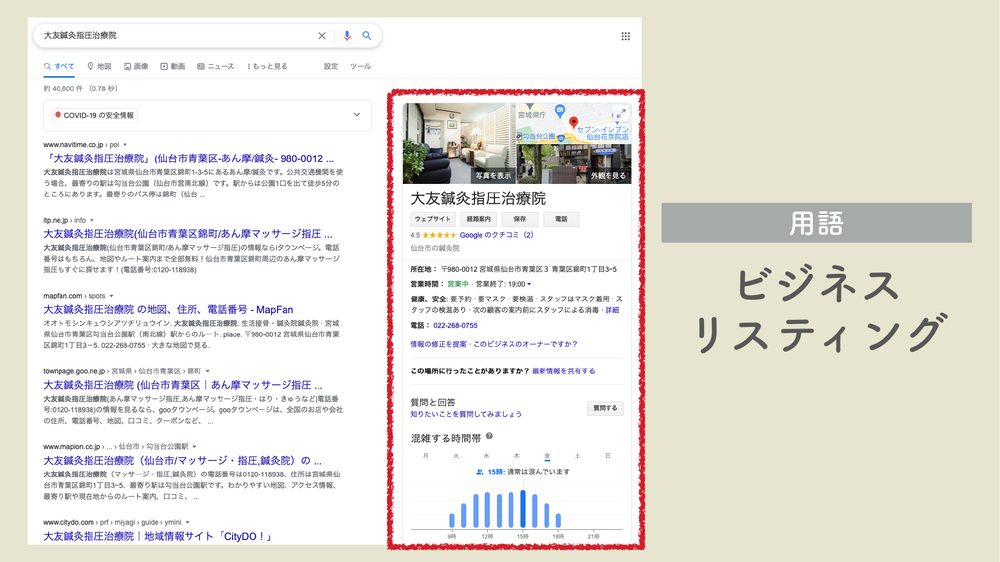Open ツール in the search toolbar
1000x562 pixels.
[x=360, y=66]
